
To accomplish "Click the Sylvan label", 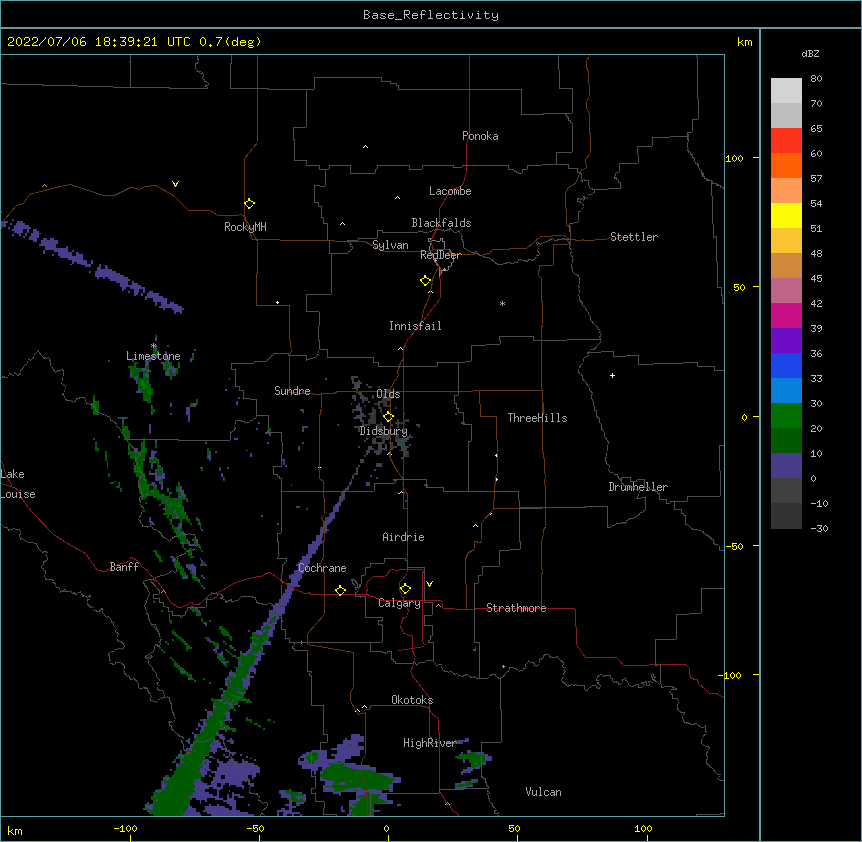I will [390, 245].
